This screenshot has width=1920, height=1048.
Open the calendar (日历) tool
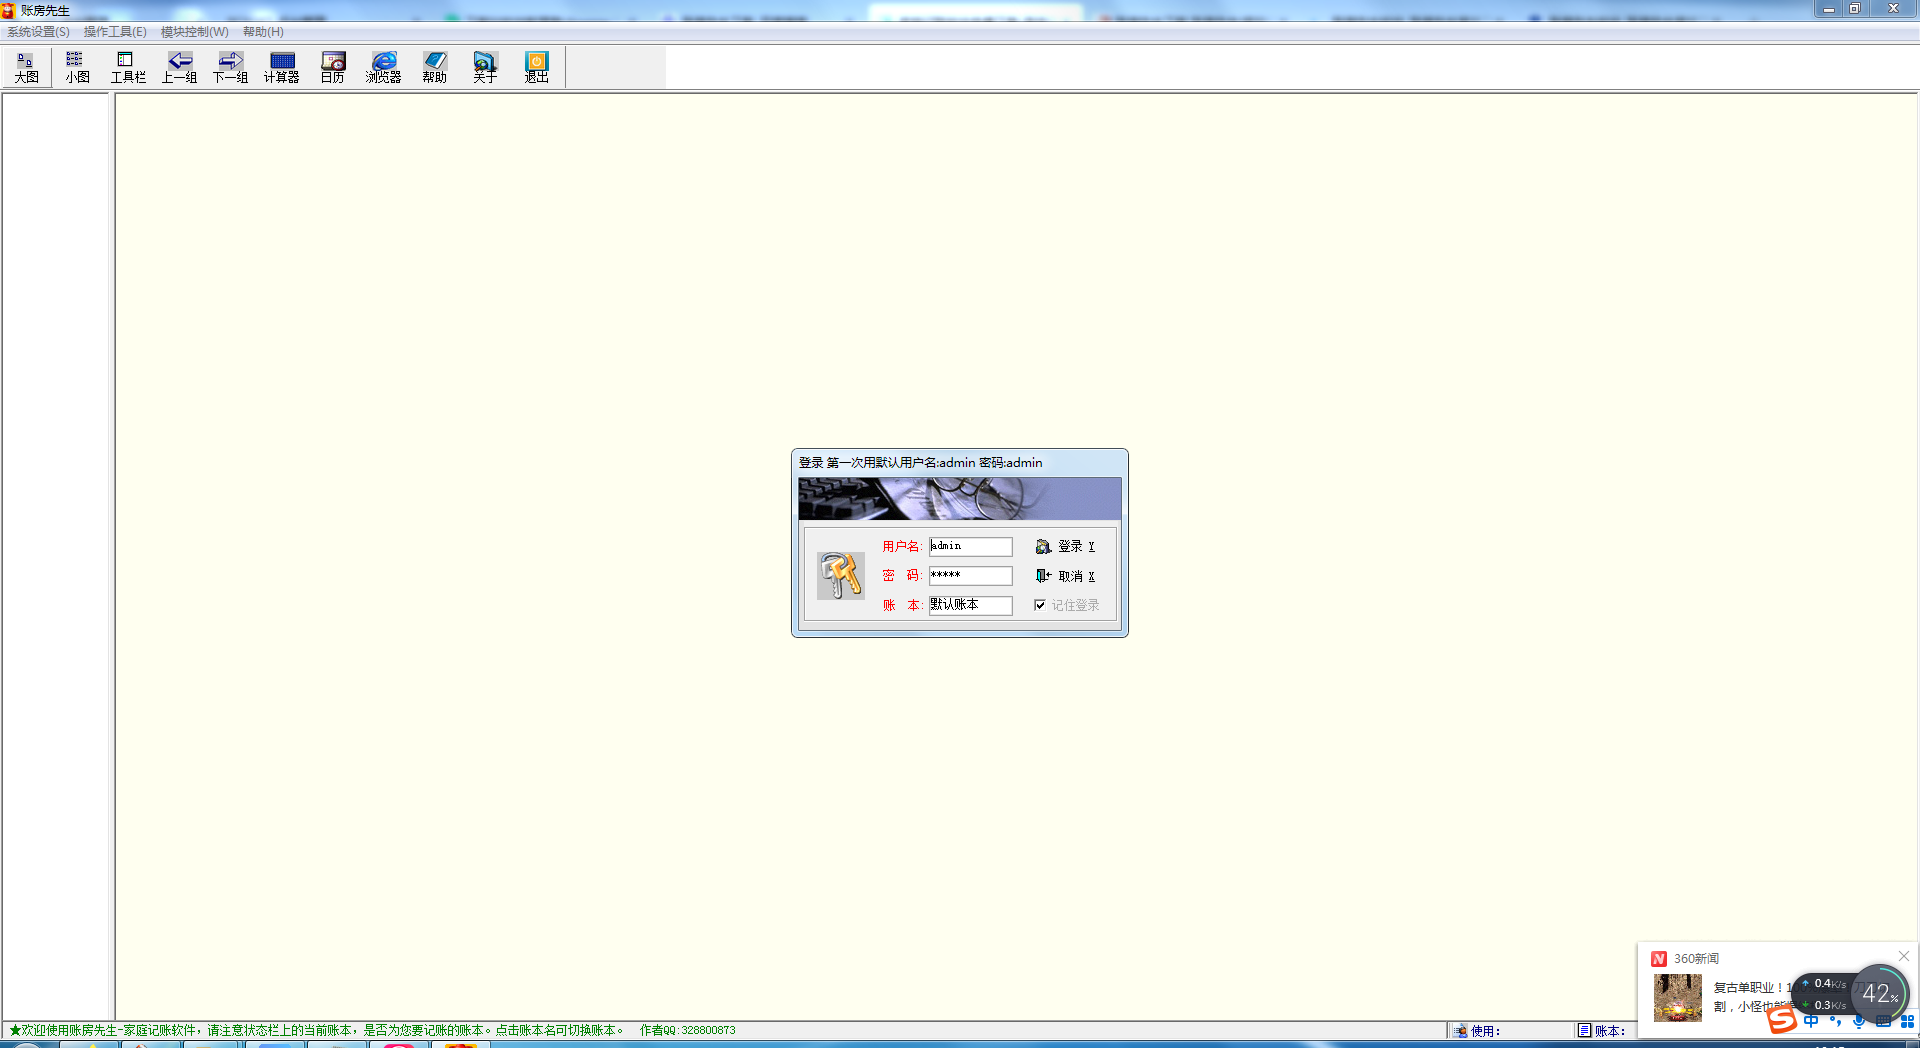pos(333,68)
